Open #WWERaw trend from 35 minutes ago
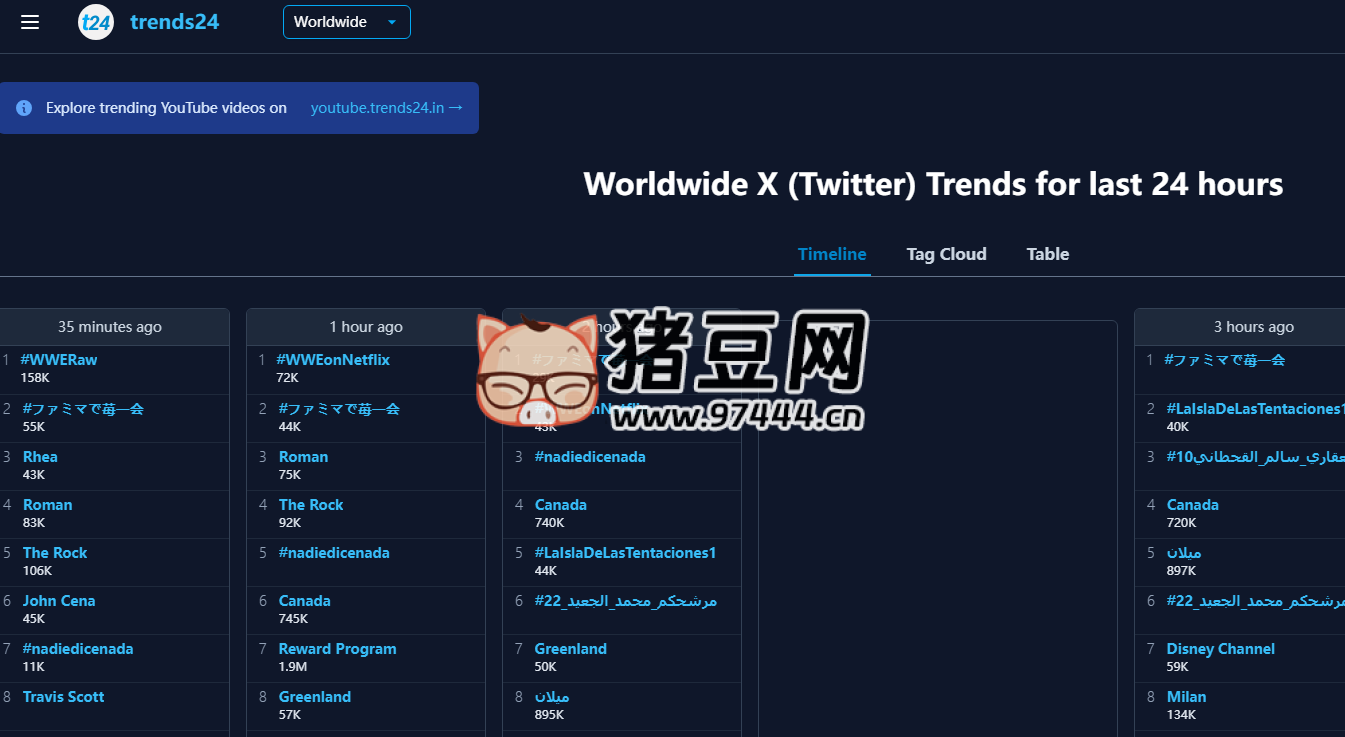 coord(58,360)
